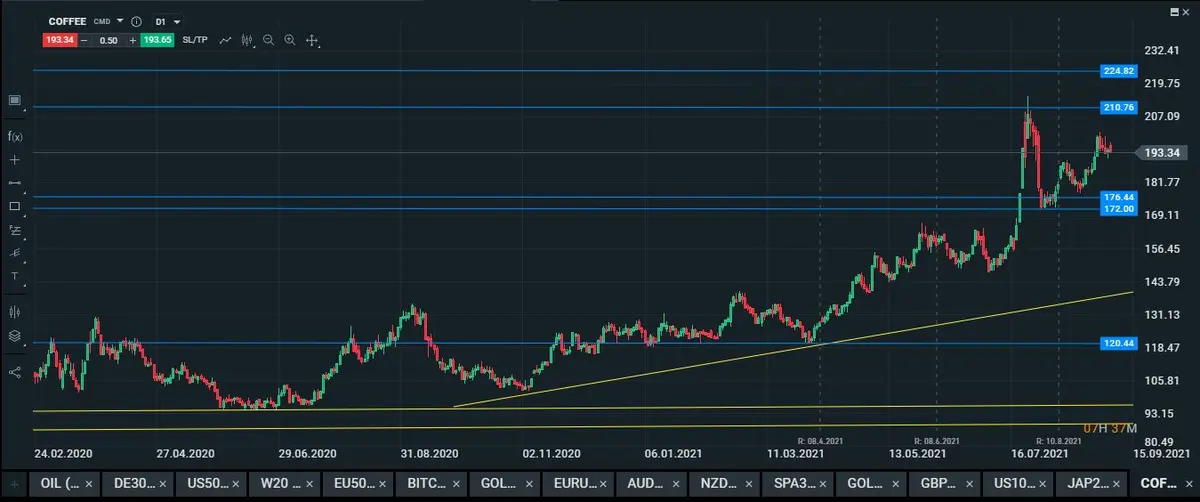The image size is (1200, 502).
Task: Show COFFEE instrument info
Action: 136,21
